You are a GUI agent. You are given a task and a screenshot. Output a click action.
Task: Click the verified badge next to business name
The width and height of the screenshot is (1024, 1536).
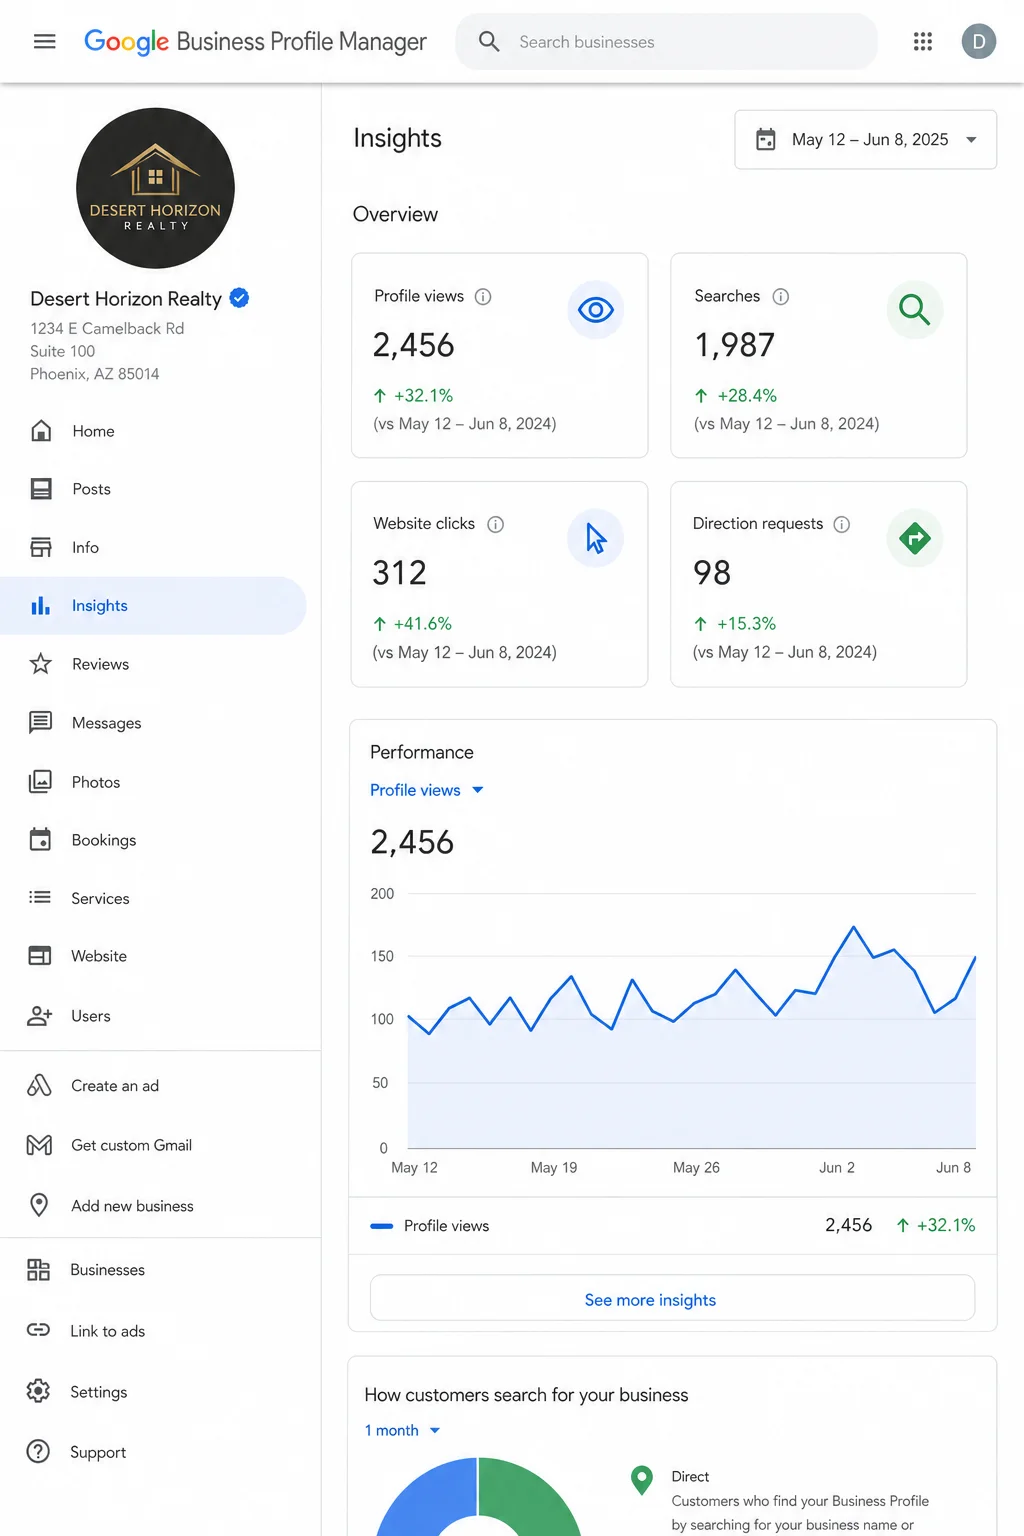pyautogui.click(x=239, y=298)
